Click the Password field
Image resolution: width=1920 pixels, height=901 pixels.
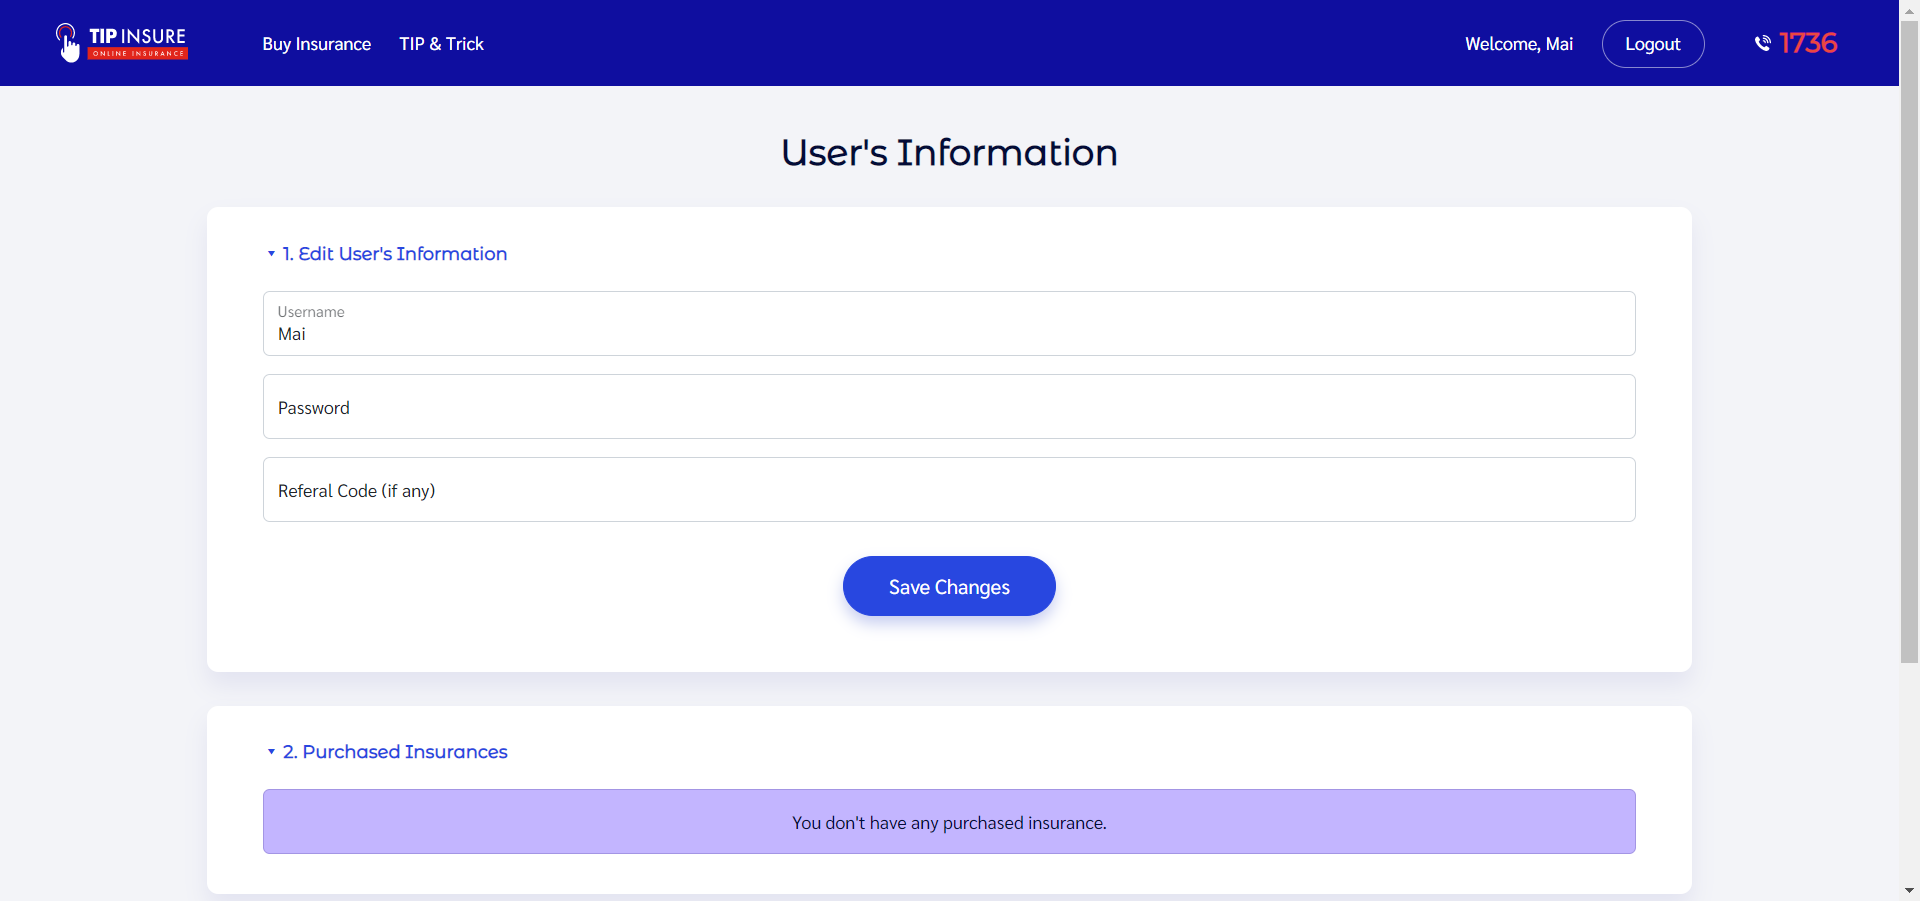point(948,407)
